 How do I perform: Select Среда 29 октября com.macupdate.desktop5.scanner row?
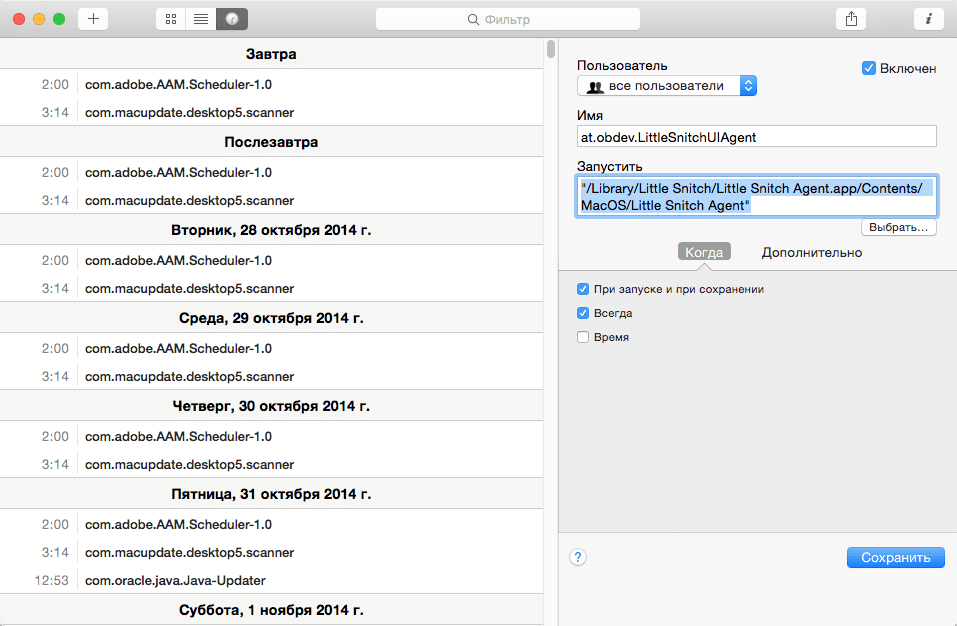coord(272,376)
